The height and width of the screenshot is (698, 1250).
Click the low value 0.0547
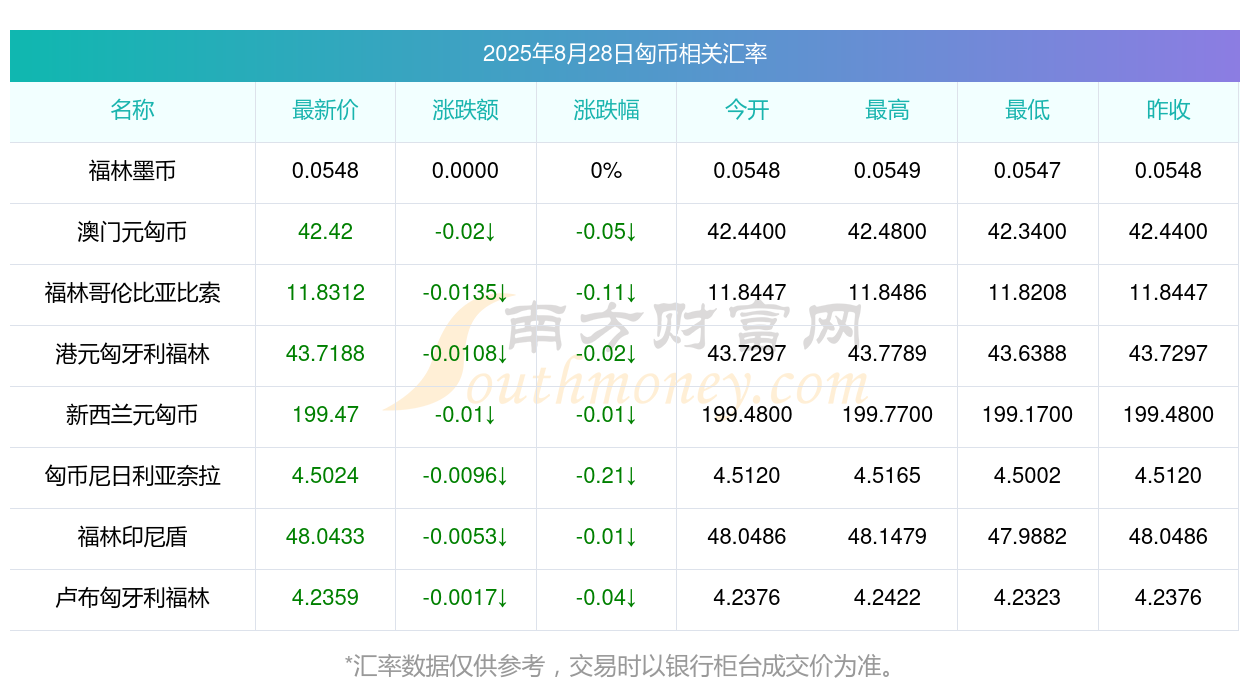[x=1027, y=171]
